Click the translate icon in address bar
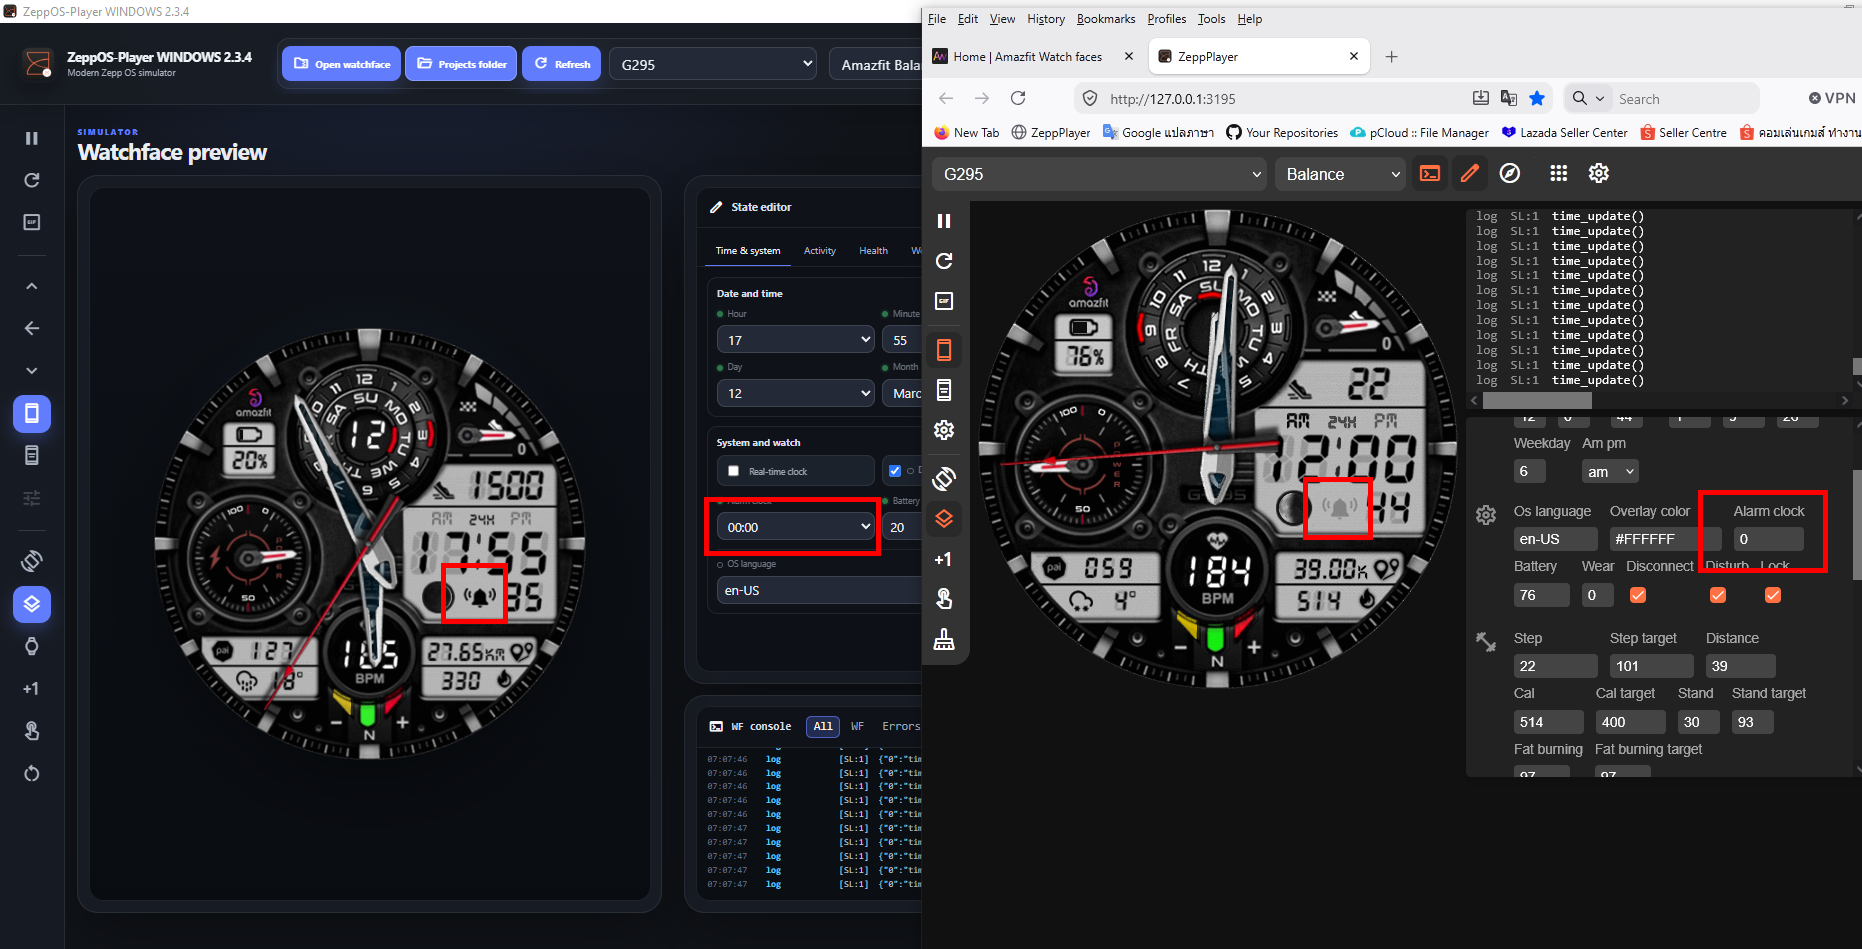The width and height of the screenshot is (1862, 949). tap(1509, 98)
